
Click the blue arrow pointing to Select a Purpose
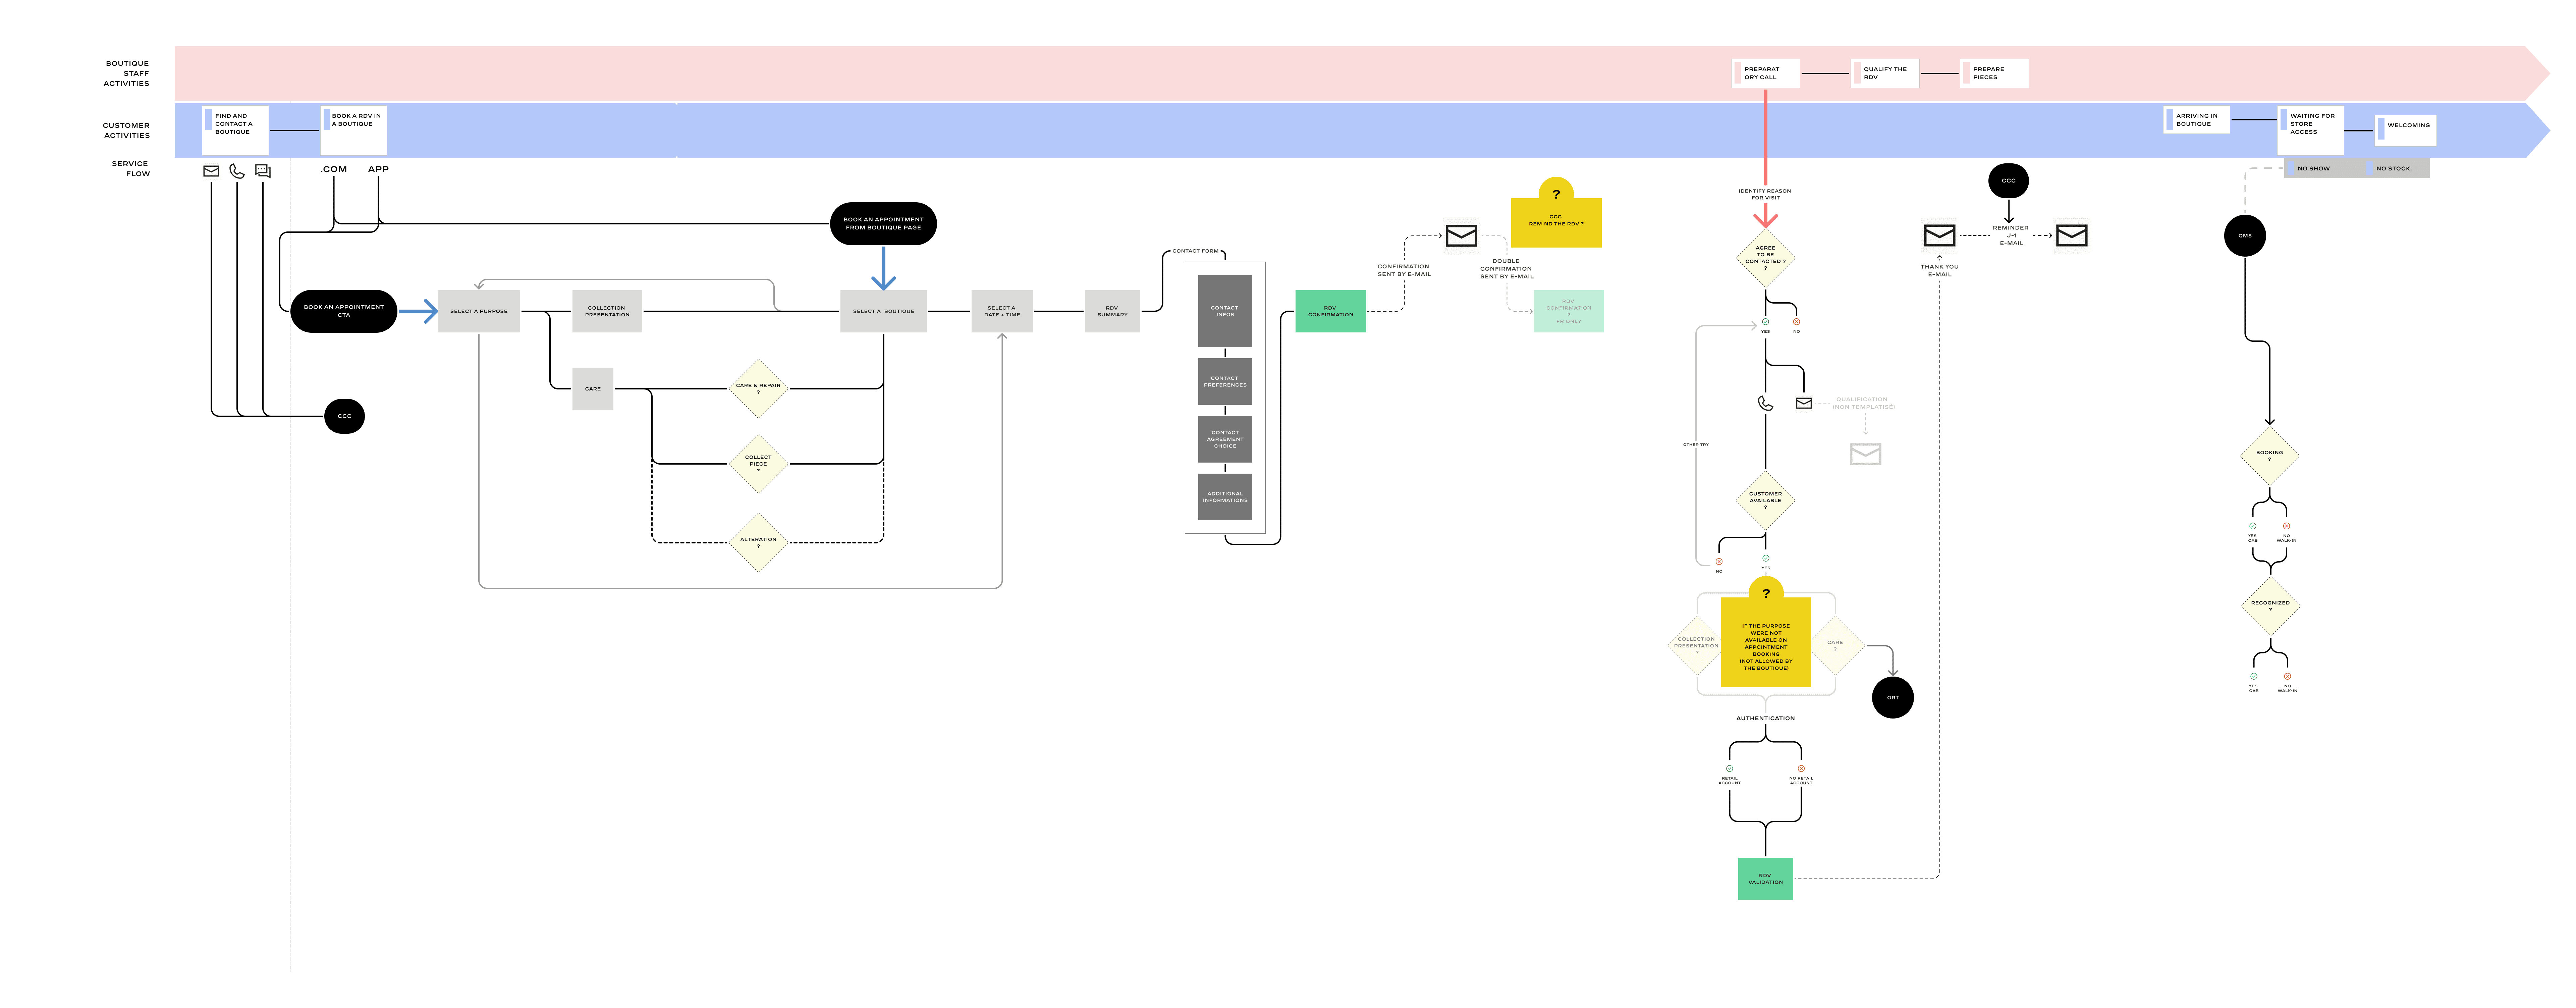click(x=418, y=311)
